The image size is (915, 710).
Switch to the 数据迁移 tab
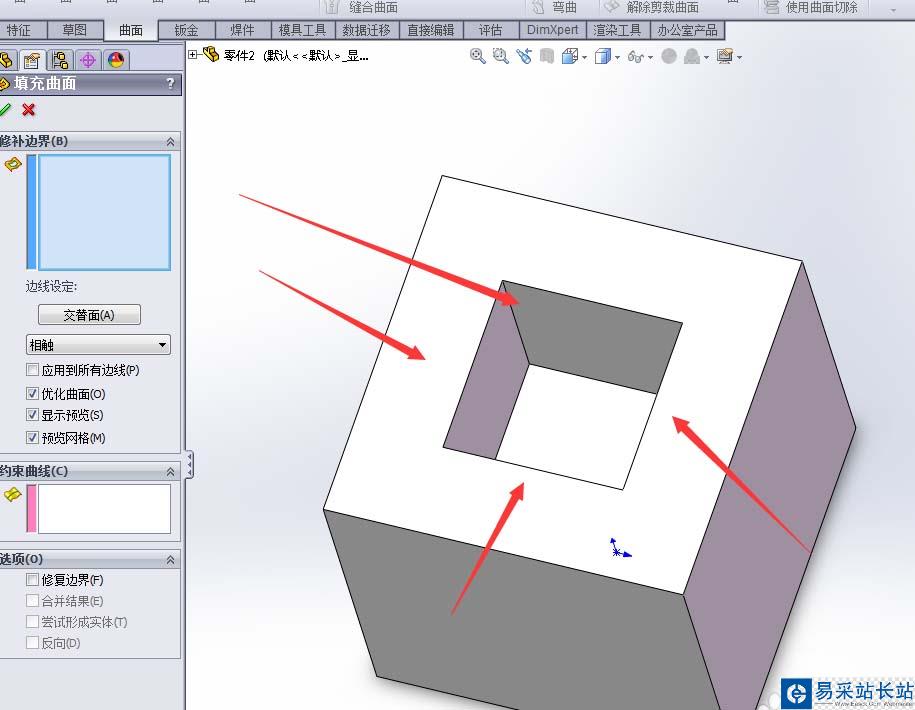(x=366, y=30)
